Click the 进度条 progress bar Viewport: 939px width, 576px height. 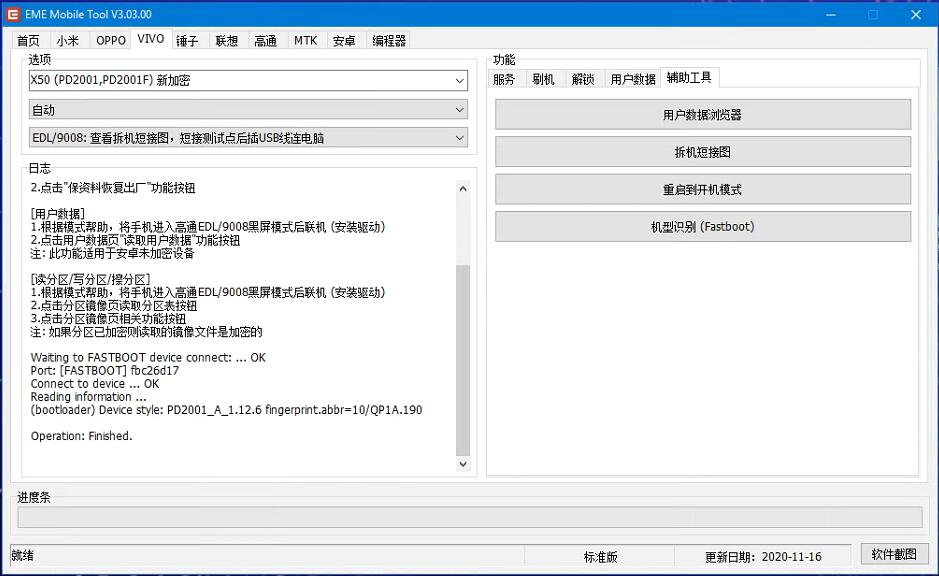click(x=470, y=517)
